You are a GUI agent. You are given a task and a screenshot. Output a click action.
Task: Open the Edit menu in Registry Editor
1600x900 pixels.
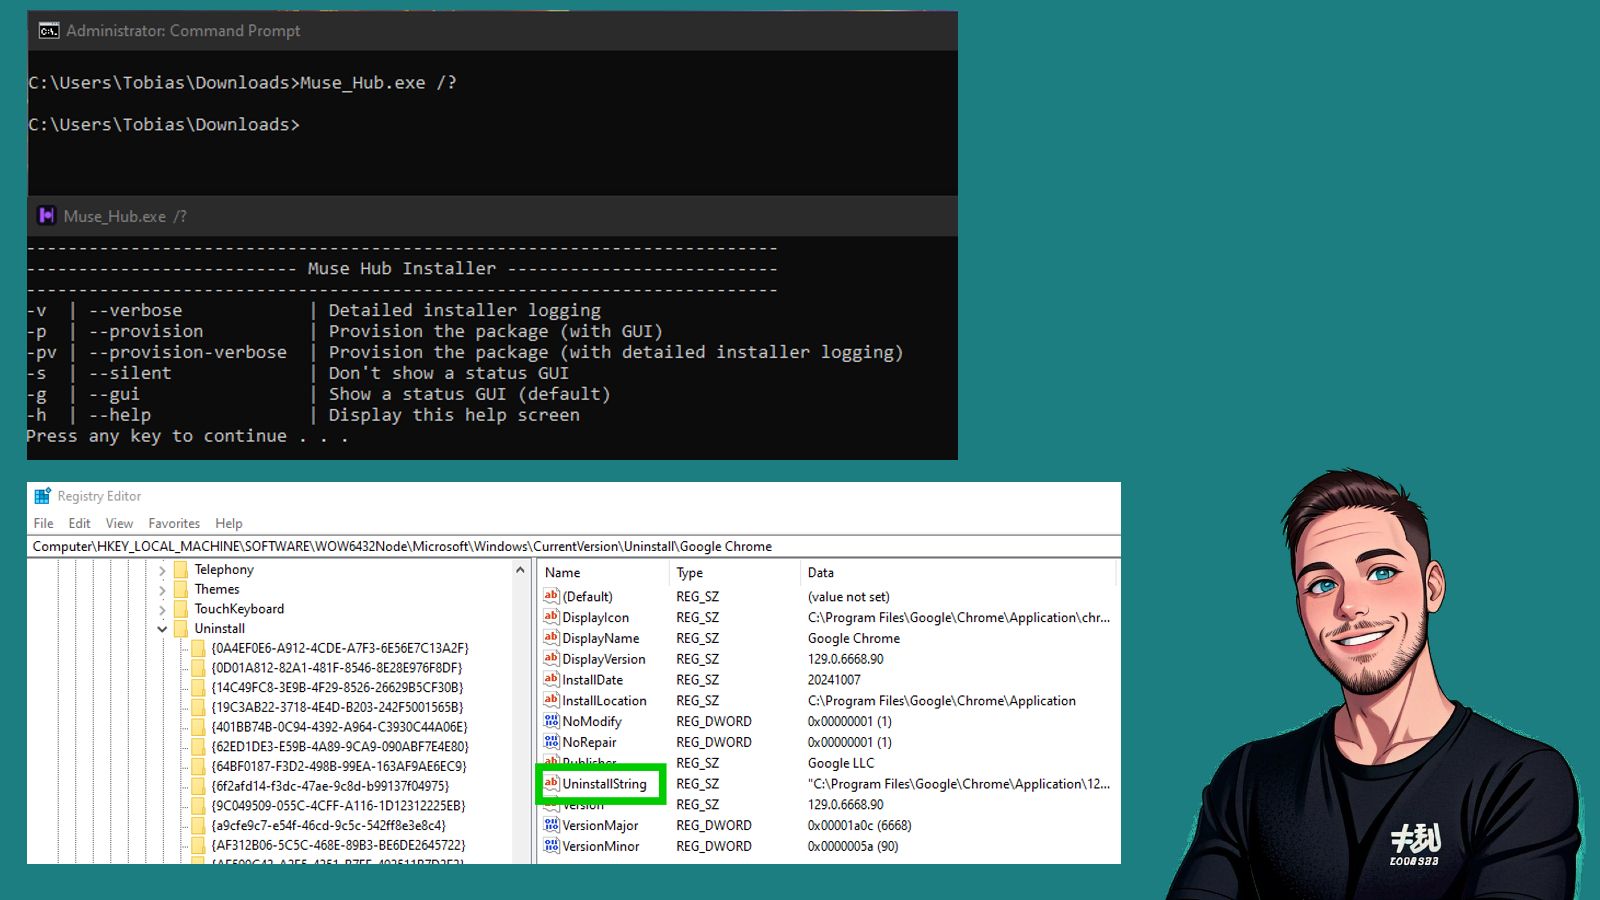click(79, 523)
